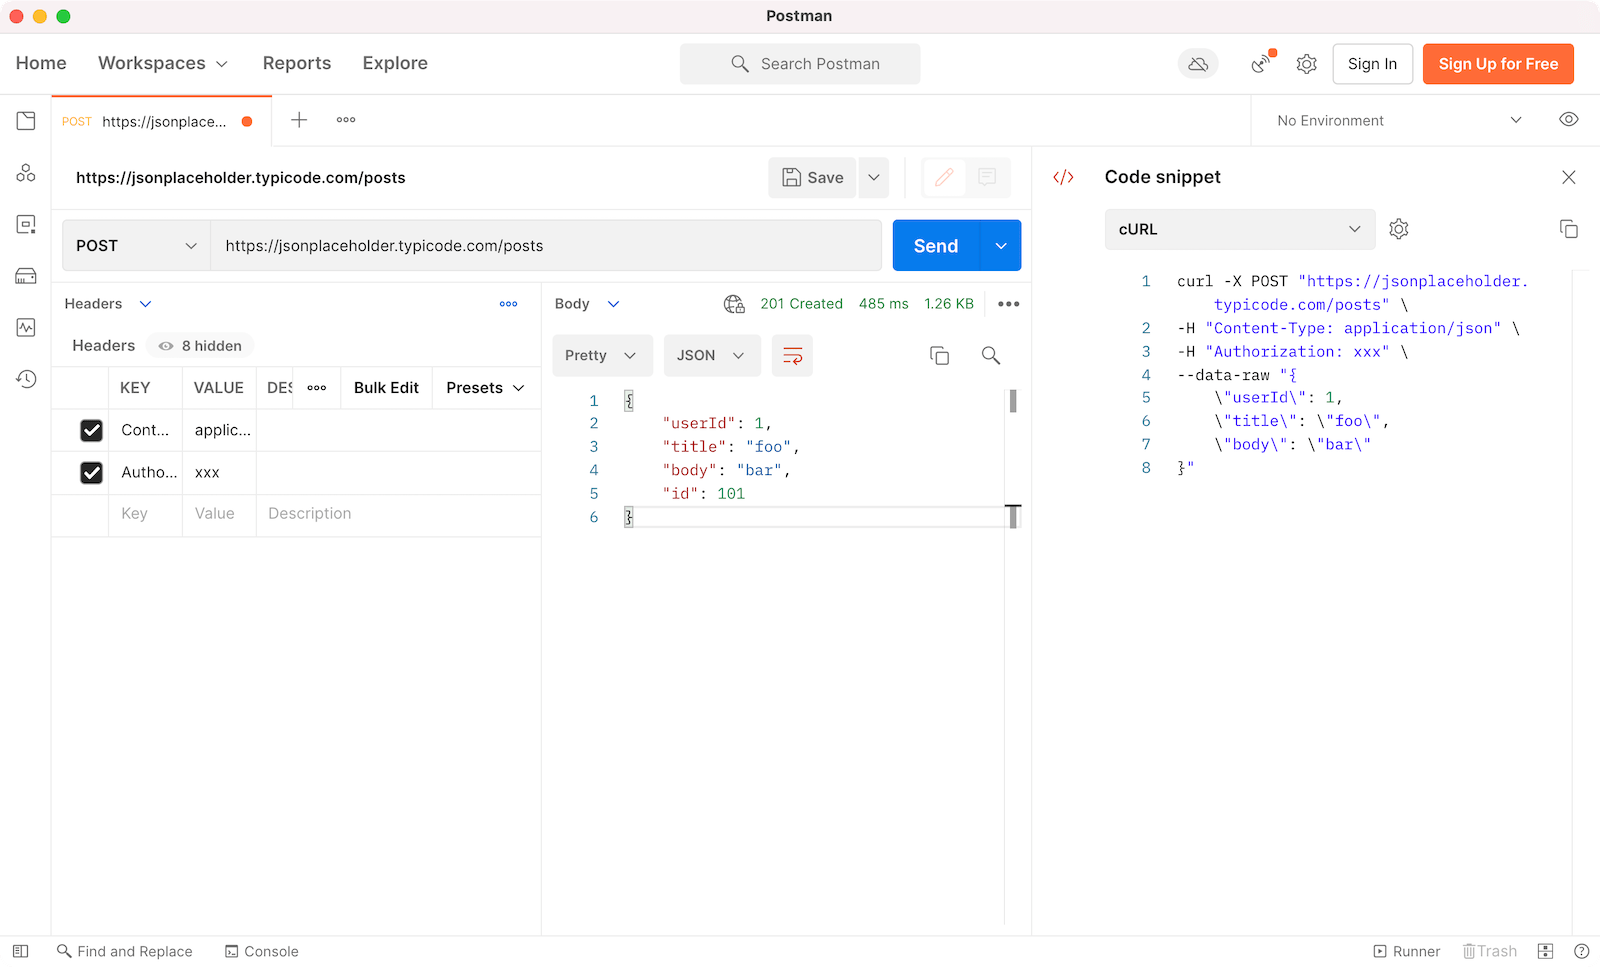Click the edit pencil icon
1600x967 pixels.
[944, 177]
